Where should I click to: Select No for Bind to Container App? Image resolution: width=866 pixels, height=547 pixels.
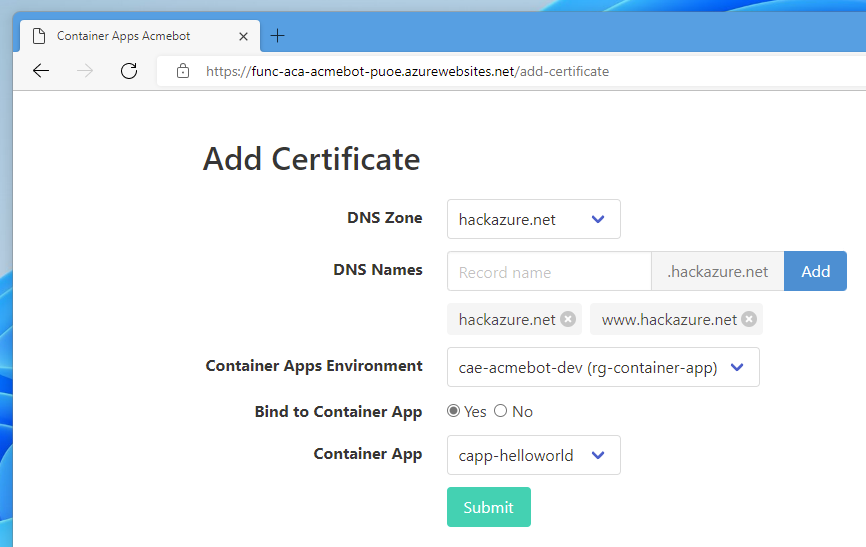(500, 411)
